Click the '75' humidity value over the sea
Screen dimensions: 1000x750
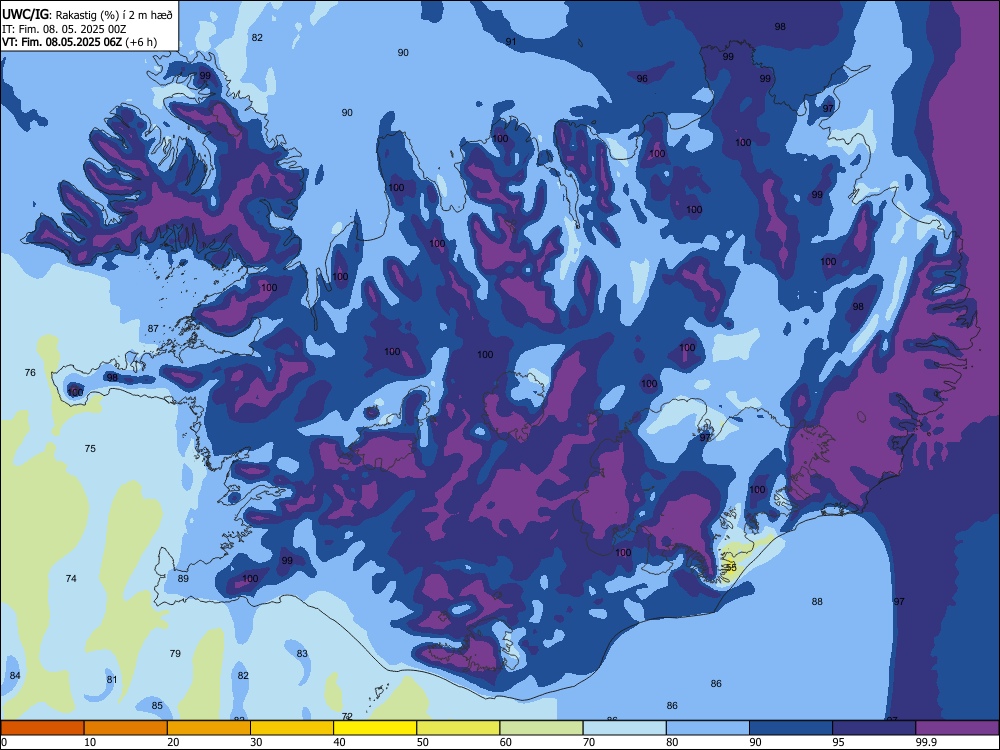(90, 448)
